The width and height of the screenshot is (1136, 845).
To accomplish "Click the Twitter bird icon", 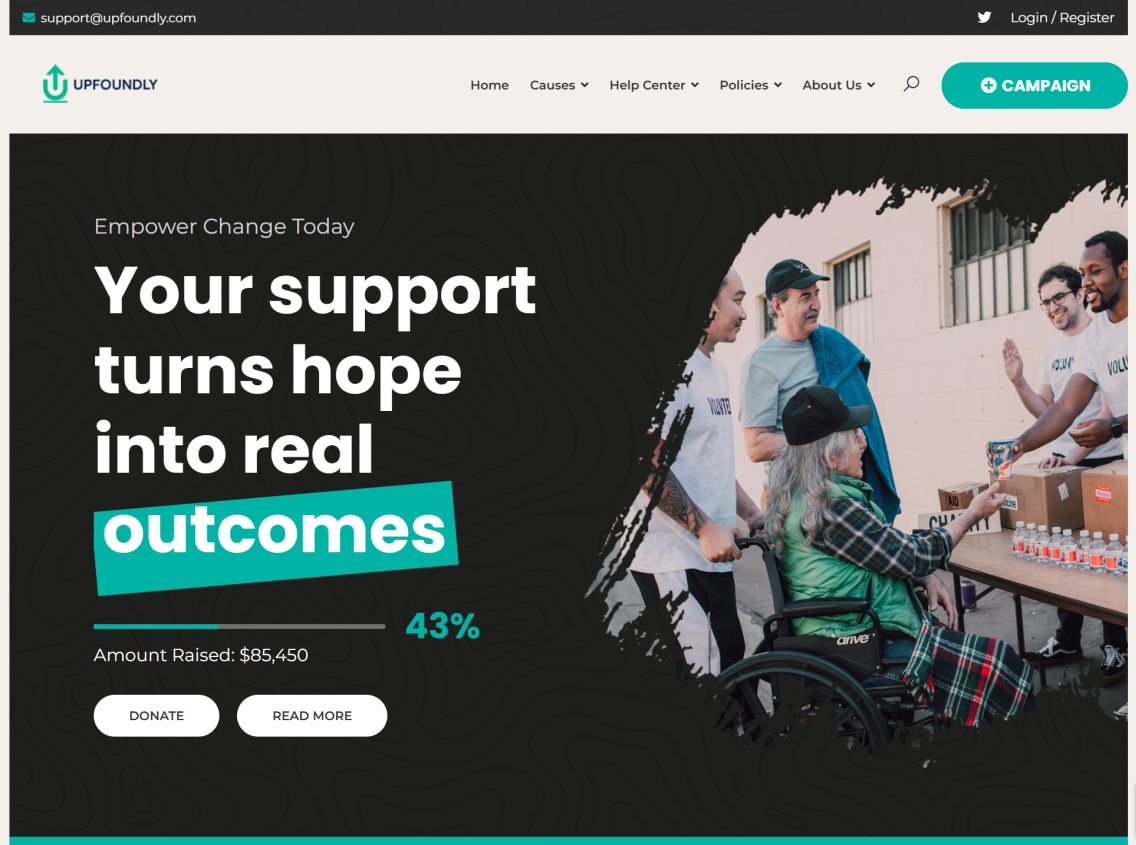I will click(984, 17).
